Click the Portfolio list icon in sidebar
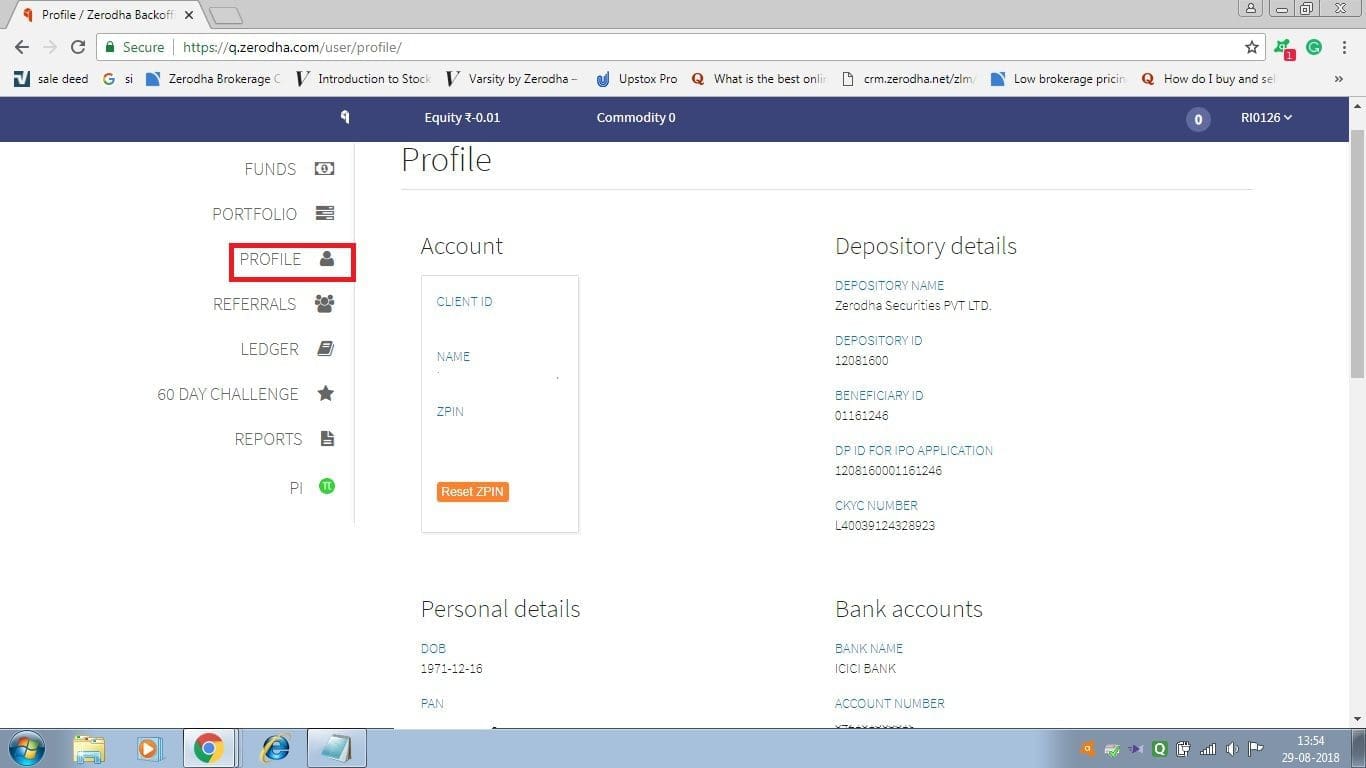Screen dimensions: 1366x768 pyautogui.click(x=324, y=213)
